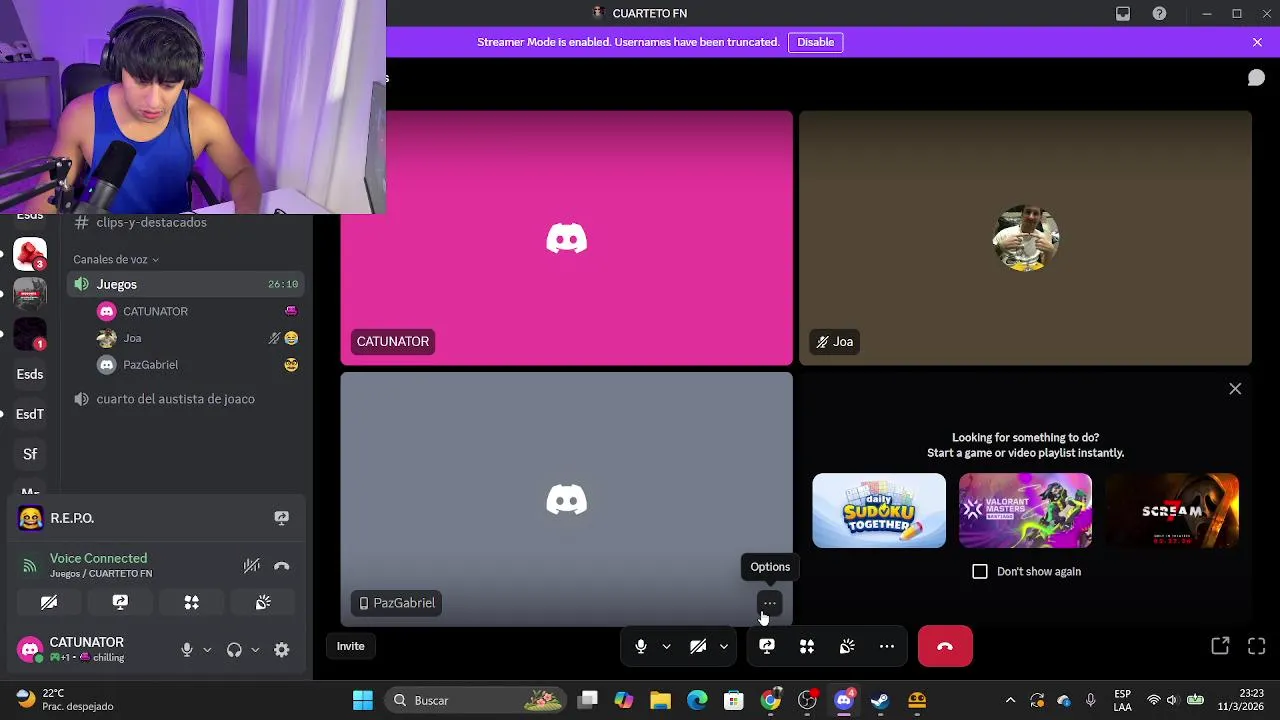Image resolution: width=1280 pixels, height=720 pixels.
Task: Mute microphone in the call control bar
Action: coord(641,646)
